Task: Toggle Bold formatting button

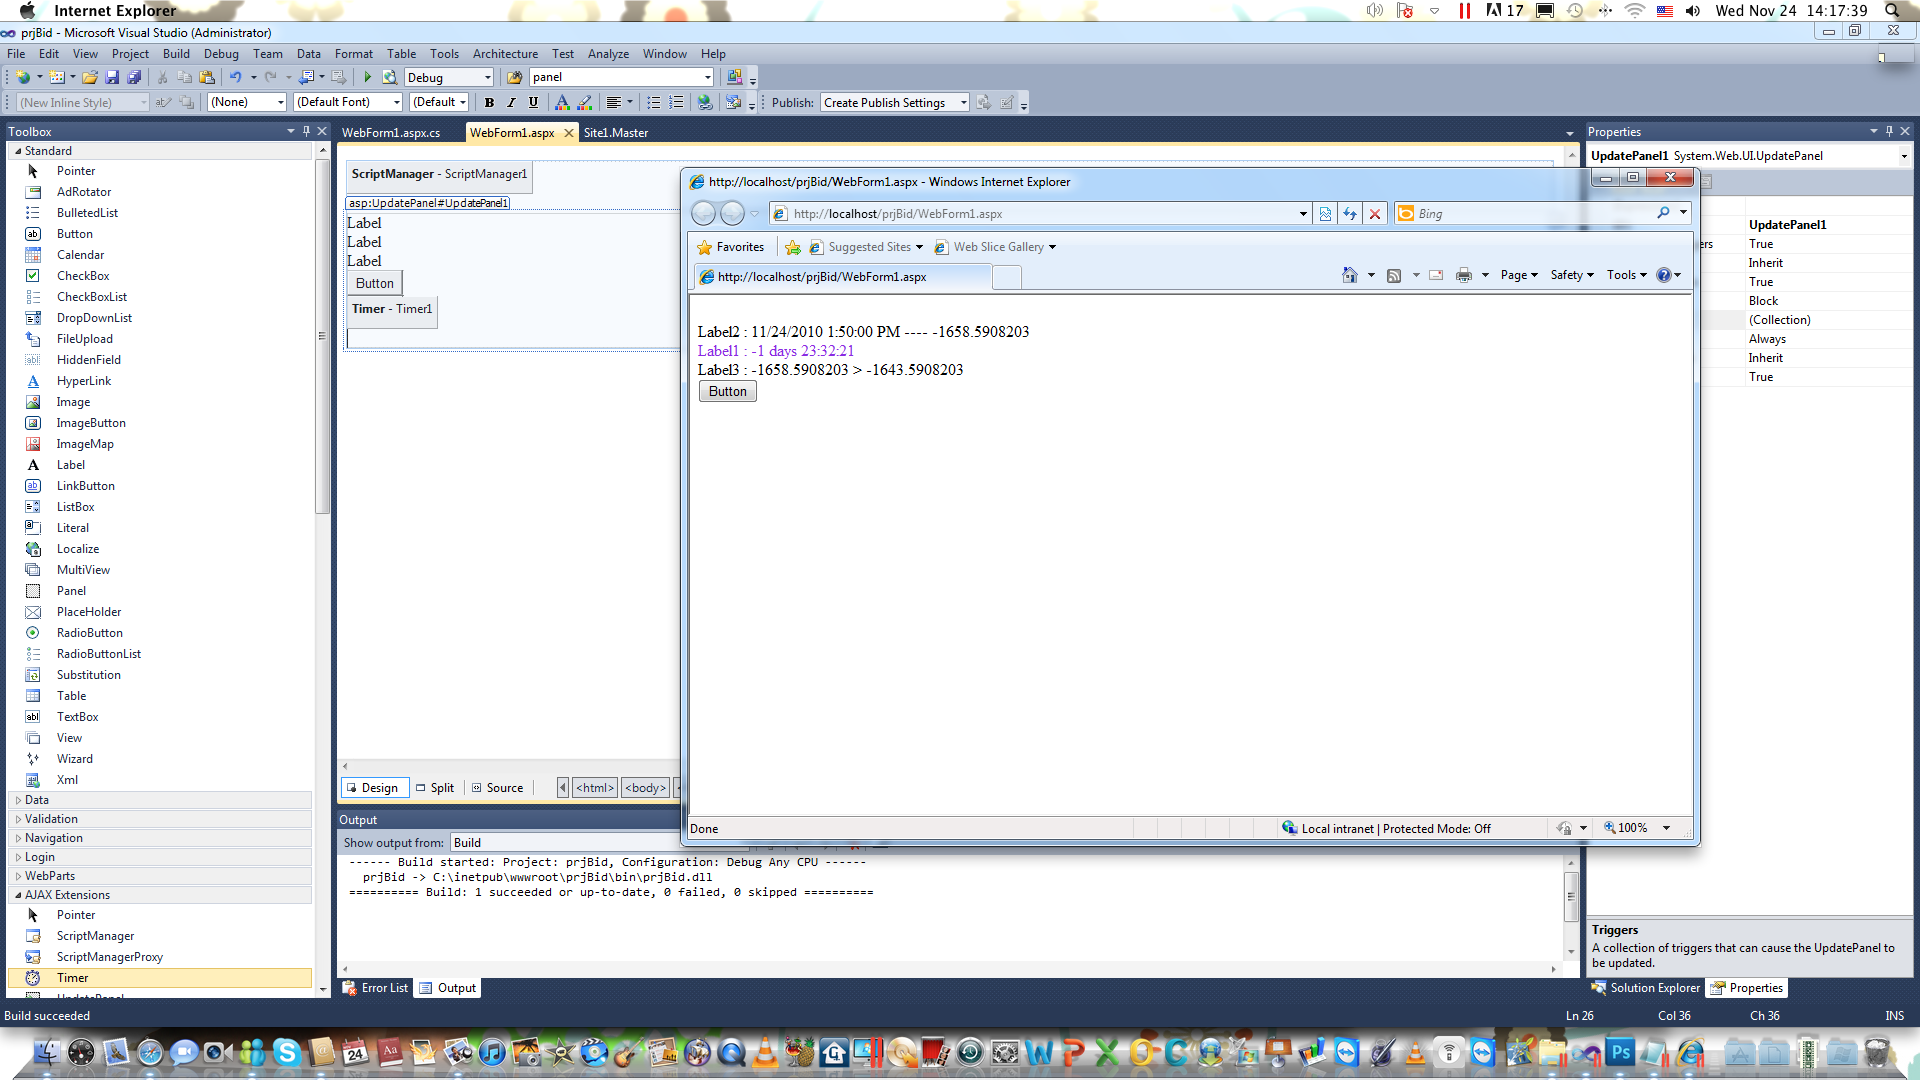Action: pos(489,102)
